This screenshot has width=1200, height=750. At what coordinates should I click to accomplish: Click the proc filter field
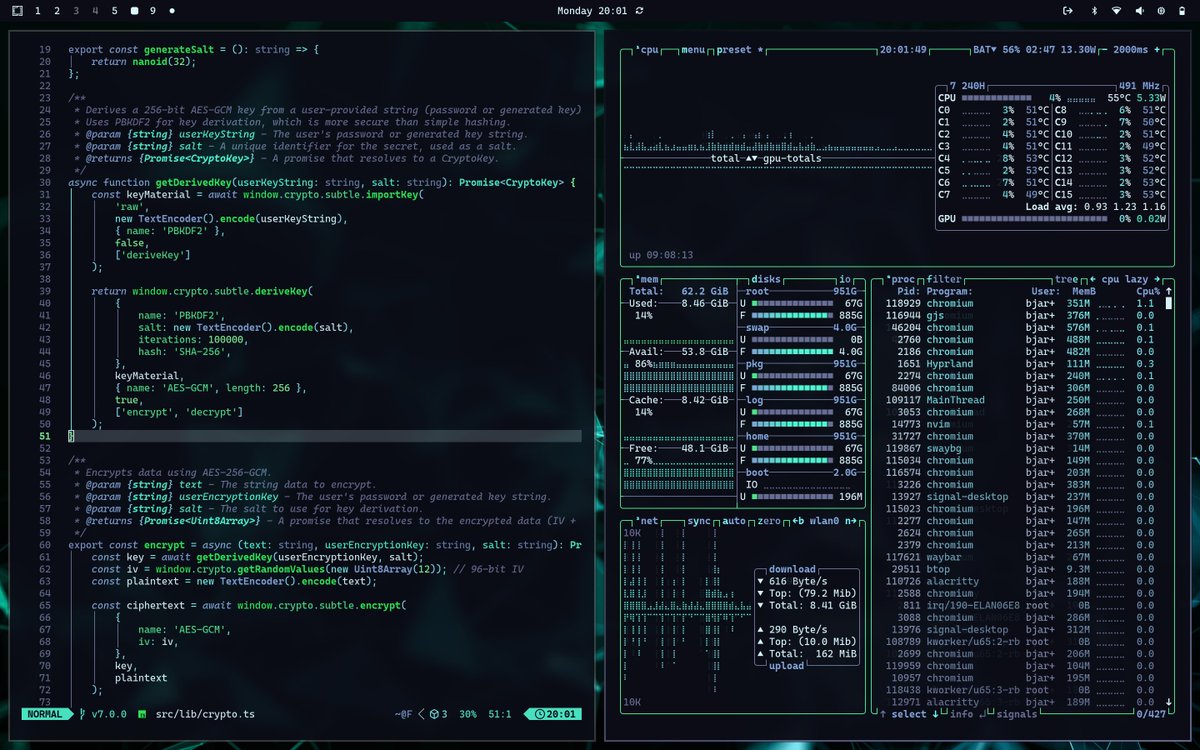pyautogui.click(x=944, y=279)
